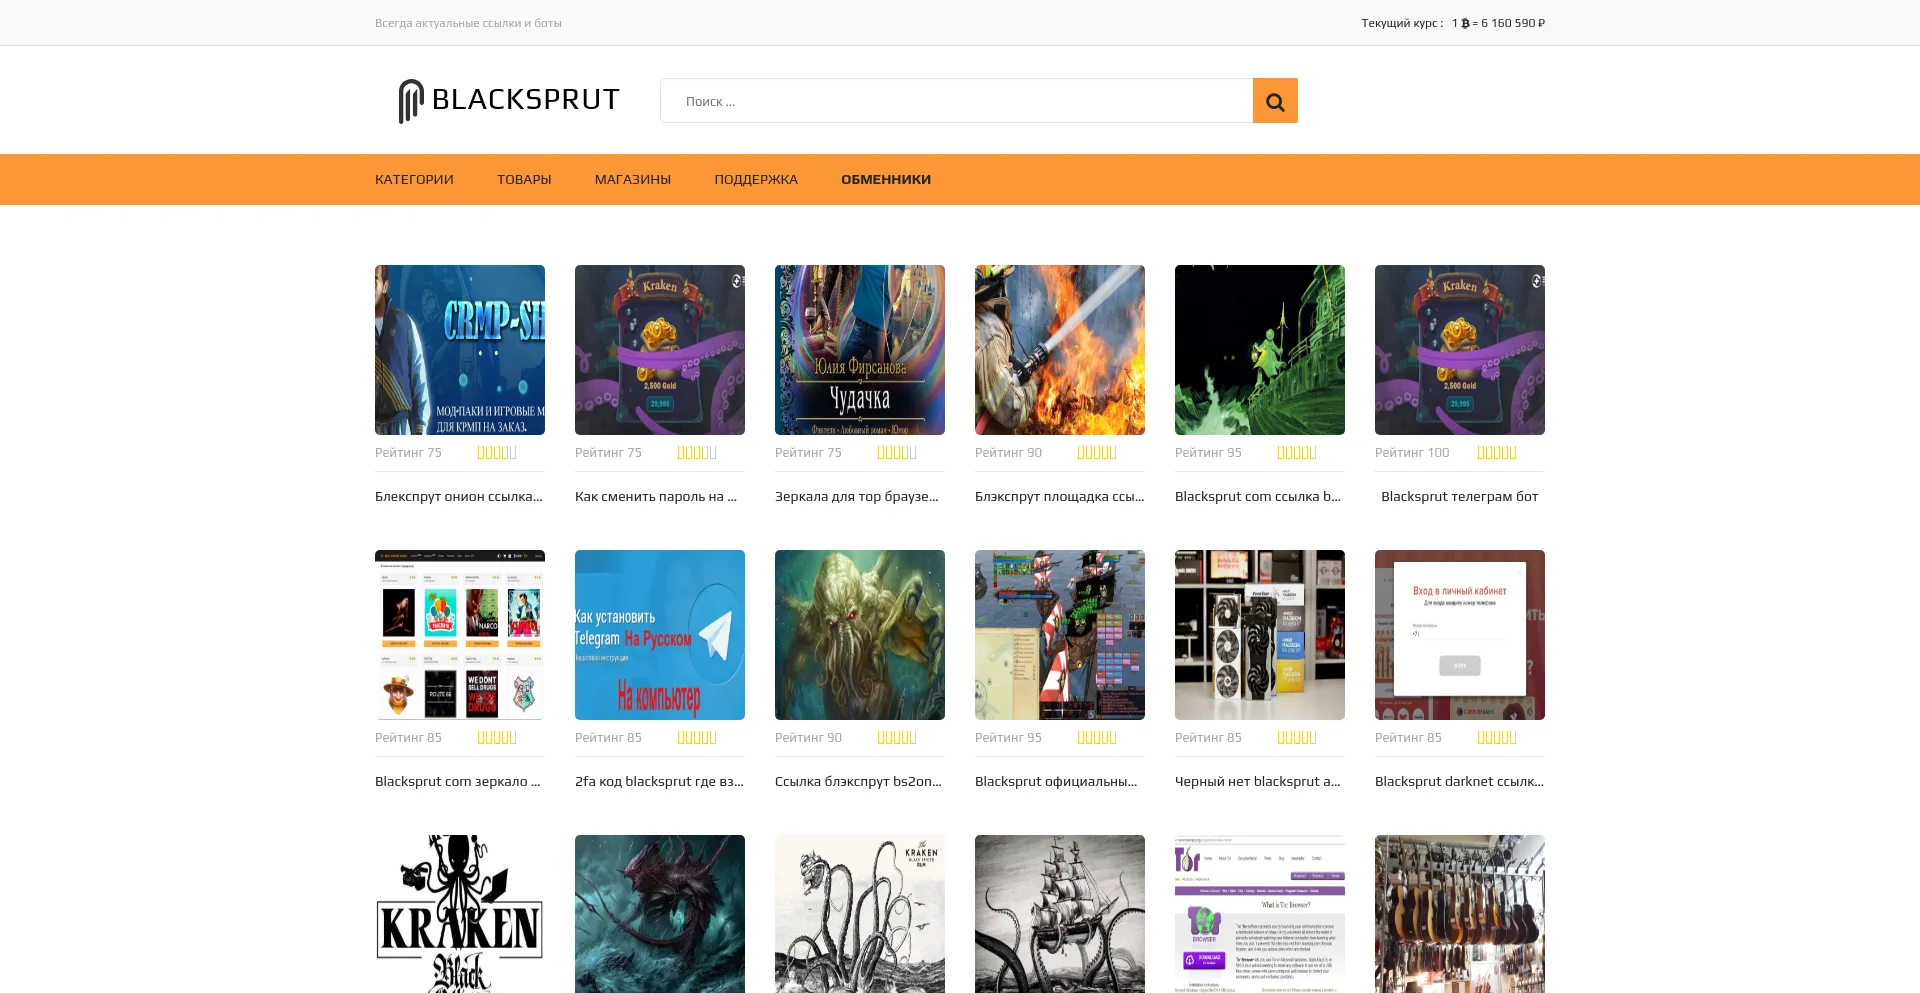
Task: Open the graphics cards thumbnail
Action: point(1260,635)
